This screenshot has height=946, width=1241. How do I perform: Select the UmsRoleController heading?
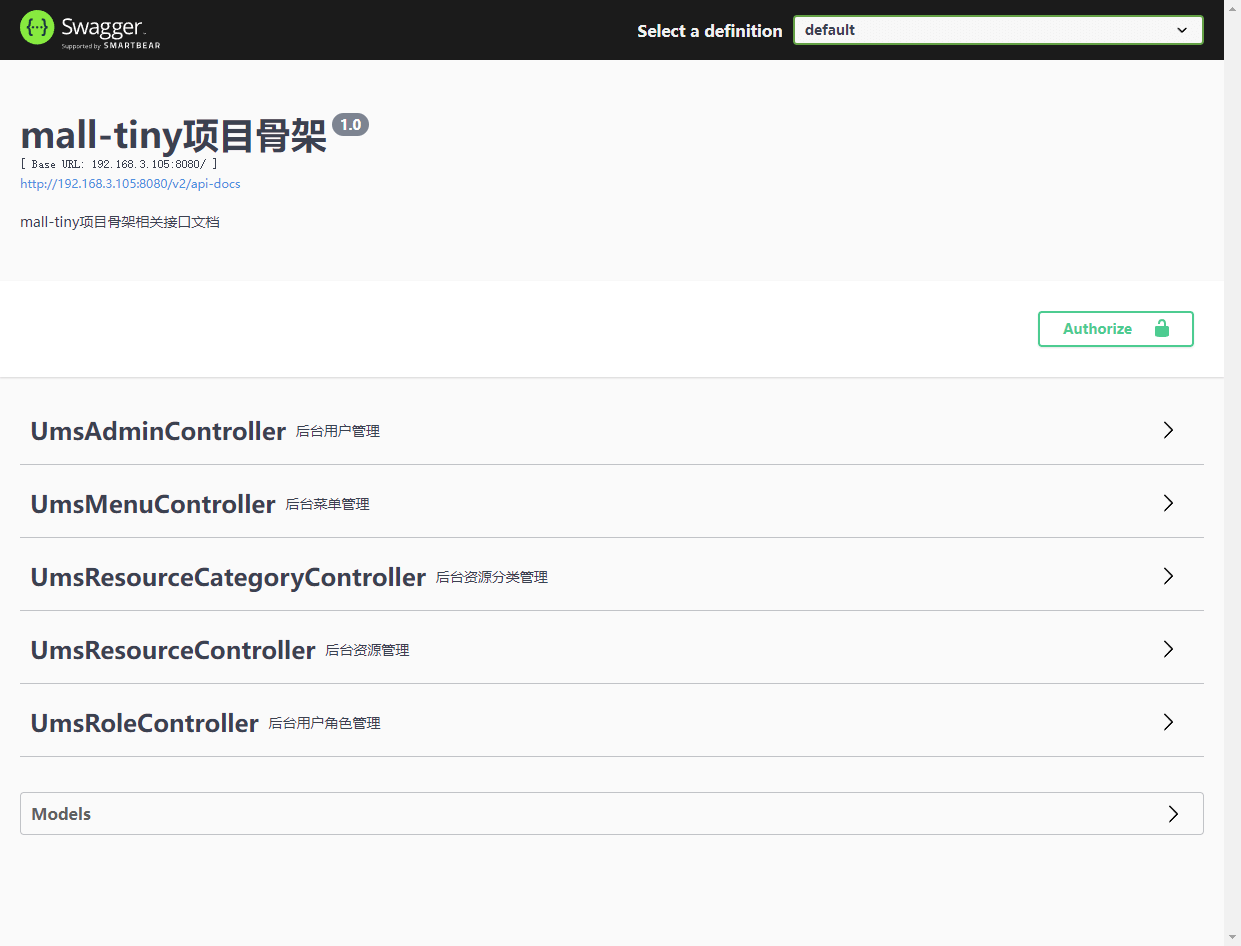click(x=144, y=723)
